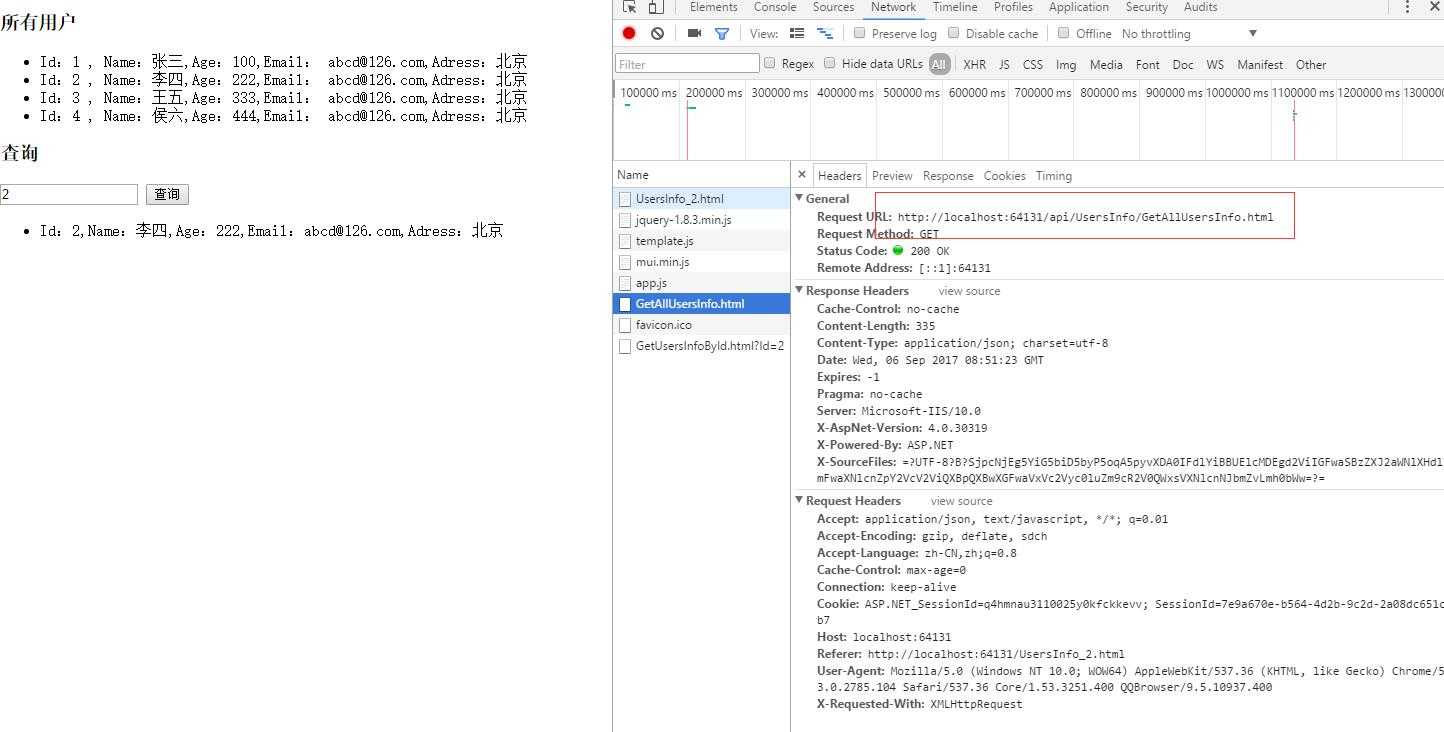Open the DevTools three-dot menu
The image size is (1444, 732).
[1407, 7]
